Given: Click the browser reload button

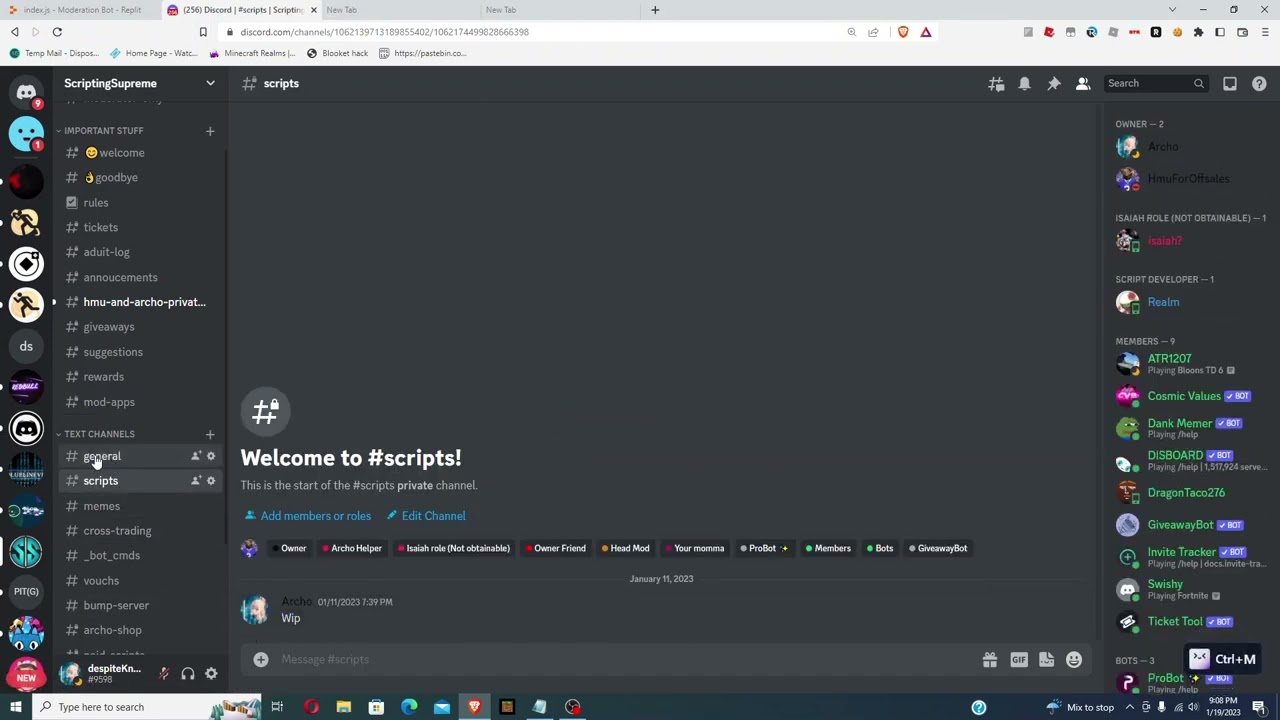Looking at the screenshot, I should click(57, 32).
